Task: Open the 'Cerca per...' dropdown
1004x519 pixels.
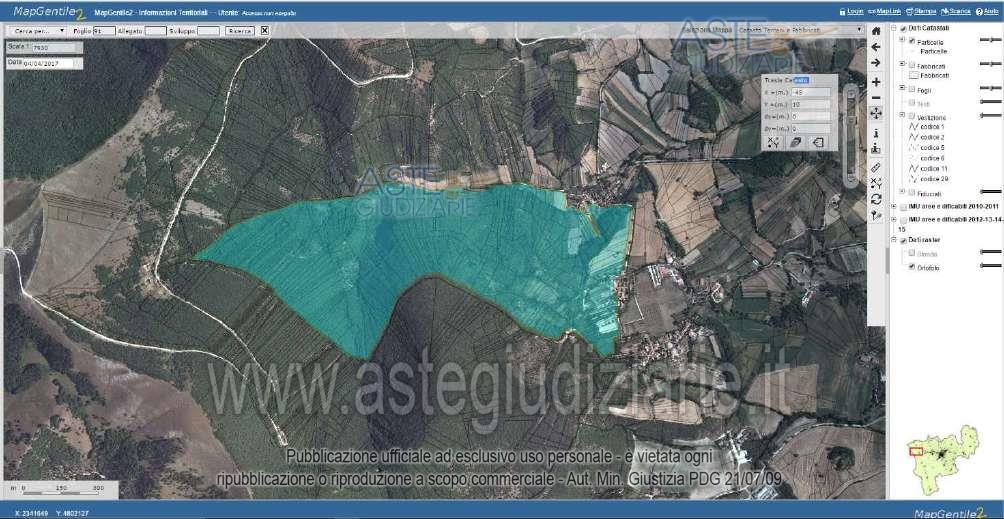Action: tap(35, 31)
